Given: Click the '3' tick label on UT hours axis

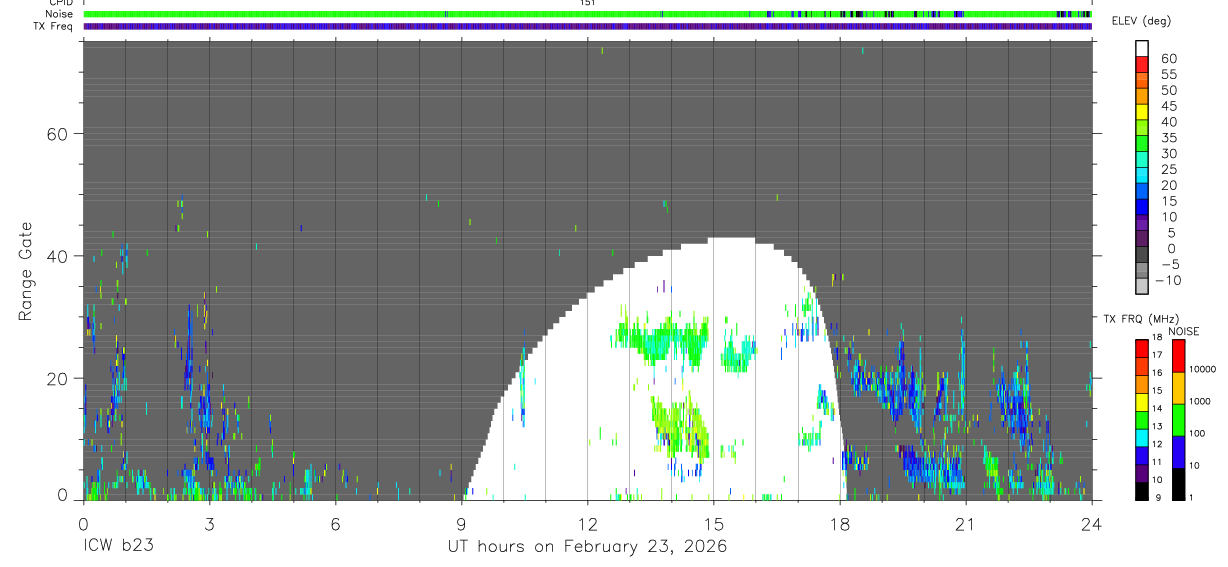Looking at the screenshot, I should point(209,524).
